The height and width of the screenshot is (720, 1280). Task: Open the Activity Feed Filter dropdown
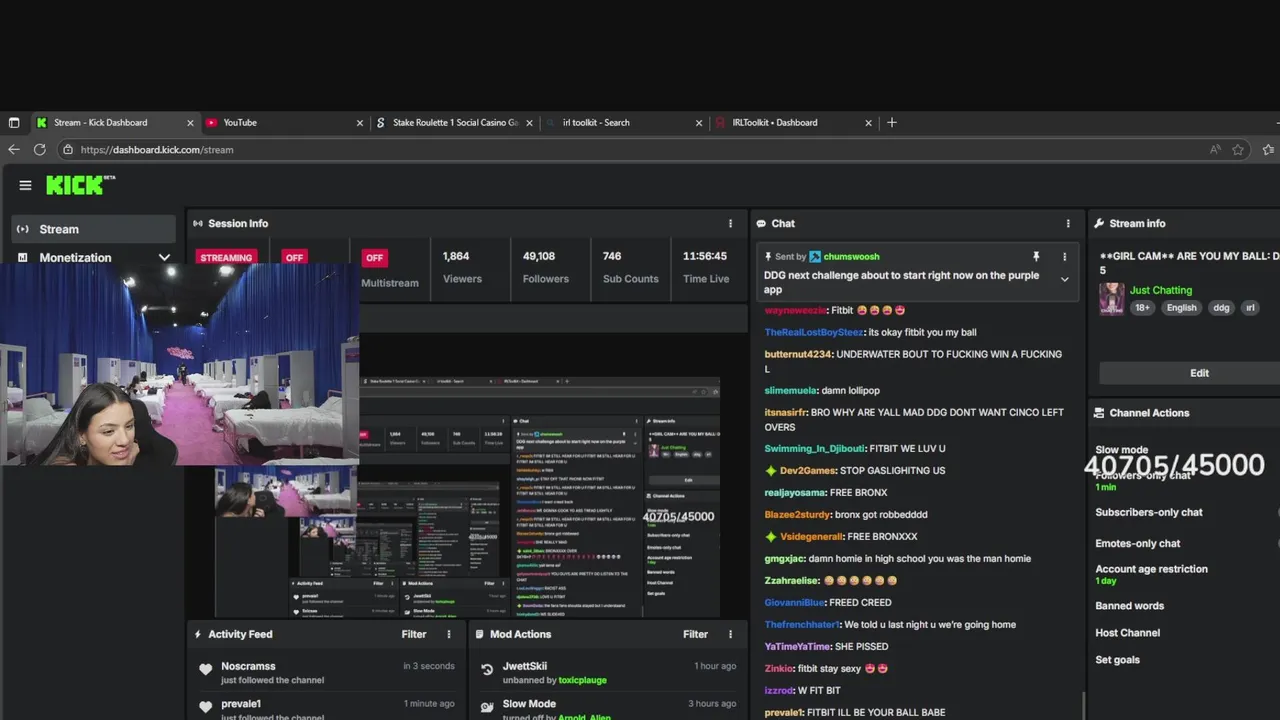point(414,634)
